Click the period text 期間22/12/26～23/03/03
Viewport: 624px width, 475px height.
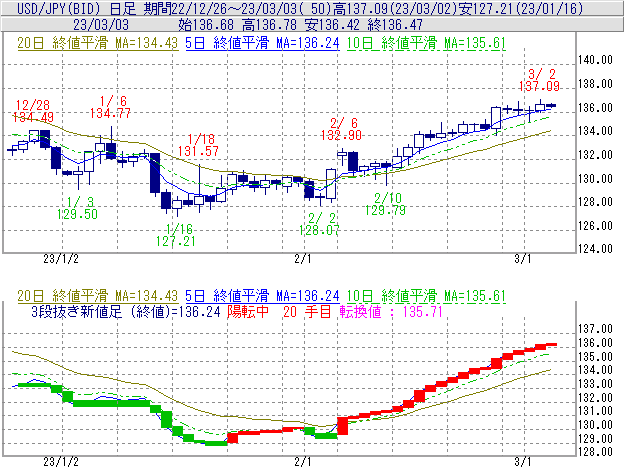[220, 9]
